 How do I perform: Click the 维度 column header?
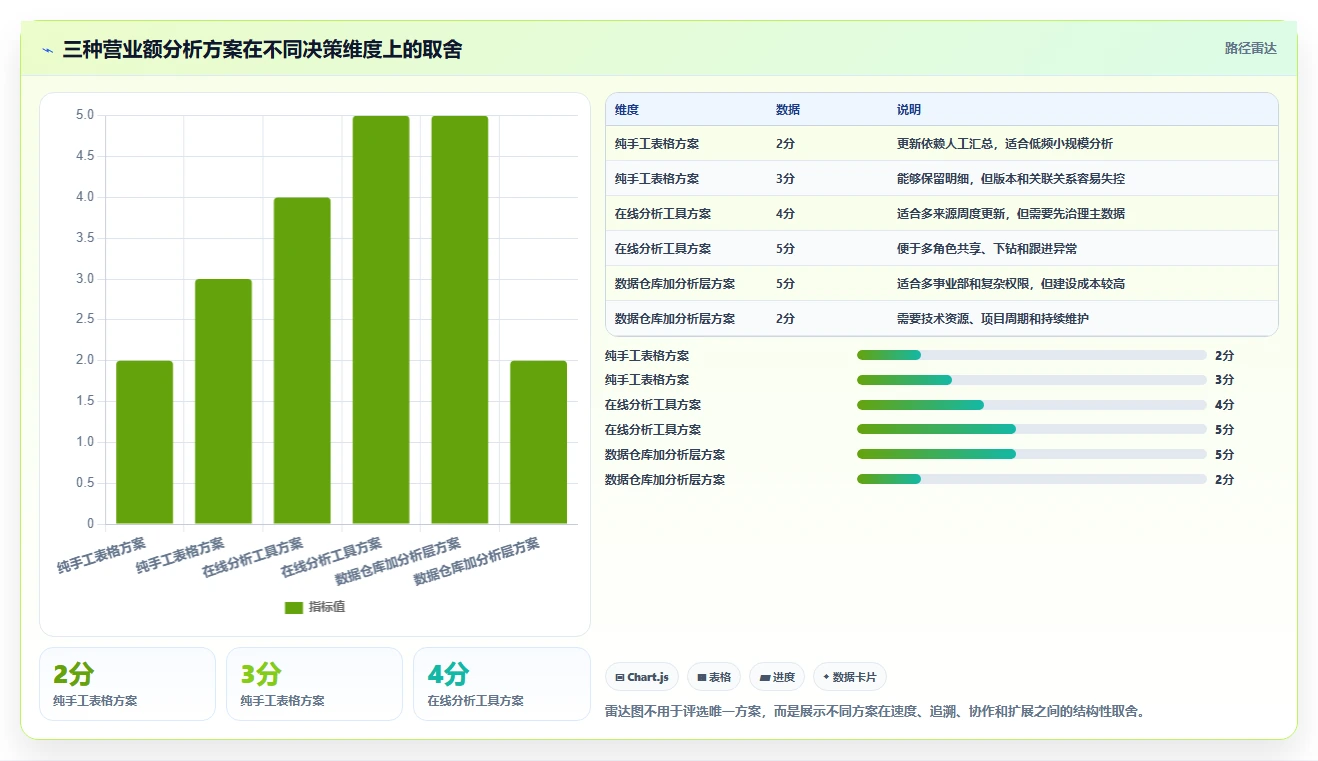[x=627, y=110]
